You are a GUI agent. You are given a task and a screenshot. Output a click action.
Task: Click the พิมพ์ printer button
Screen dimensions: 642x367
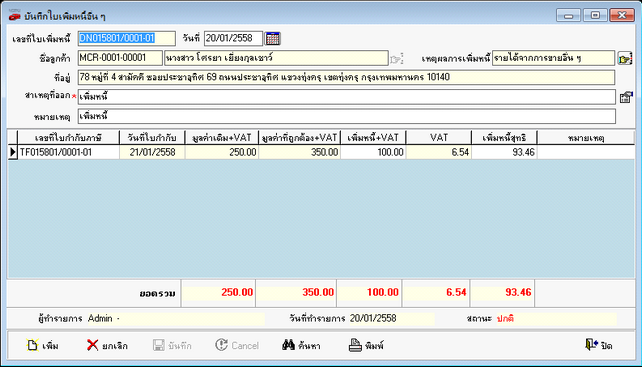pyautogui.click(x=366, y=346)
